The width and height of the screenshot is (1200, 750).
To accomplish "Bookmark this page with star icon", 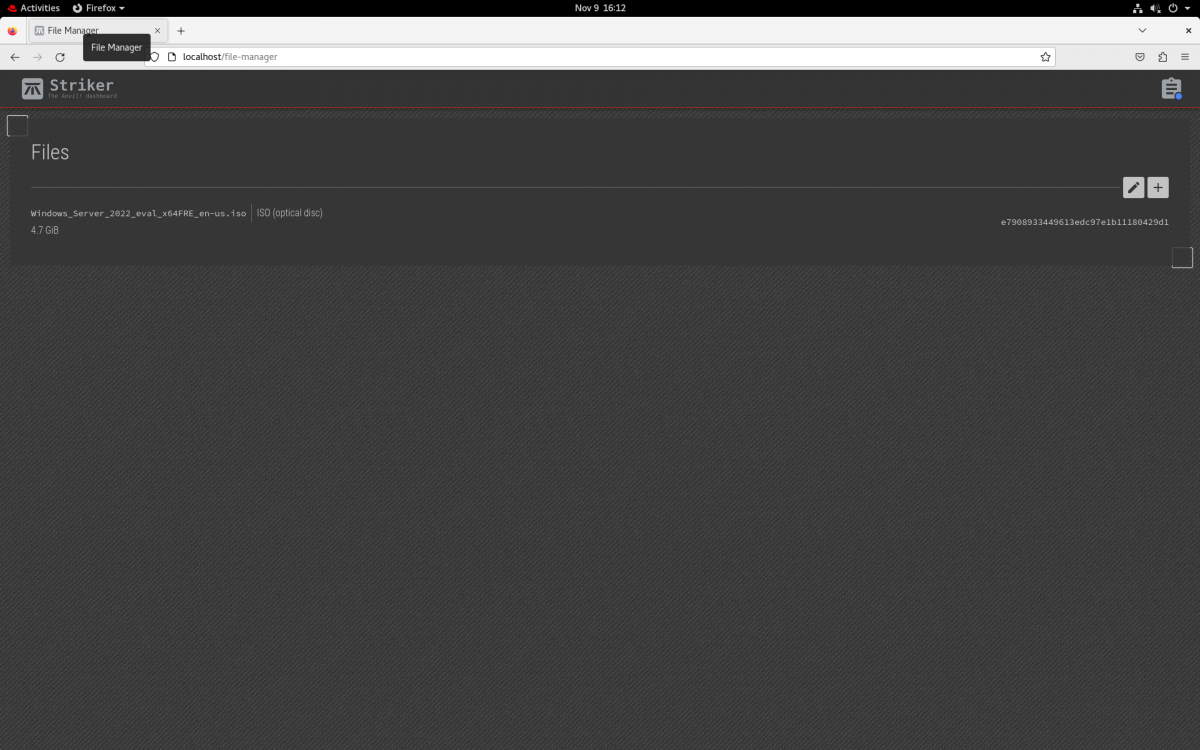I will [x=1046, y=57].
